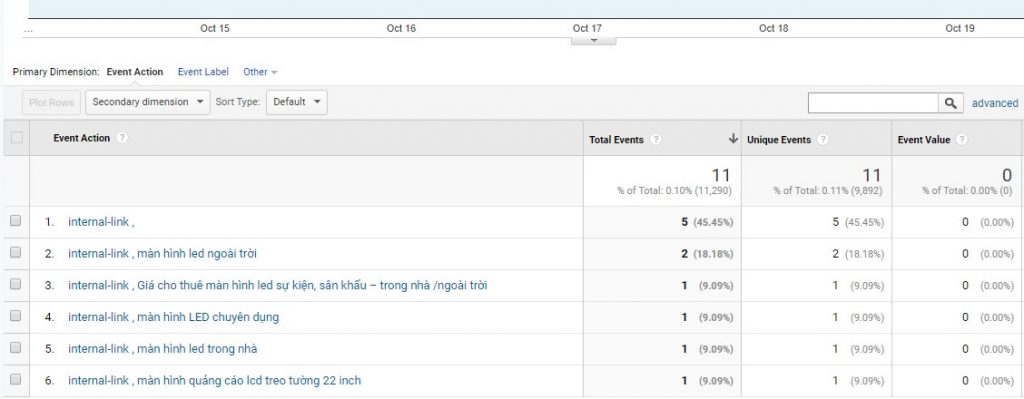The image size is (1024, 399).
Task: Check the màn hình led trong nhà row
Action: click(x=16, y=347)
